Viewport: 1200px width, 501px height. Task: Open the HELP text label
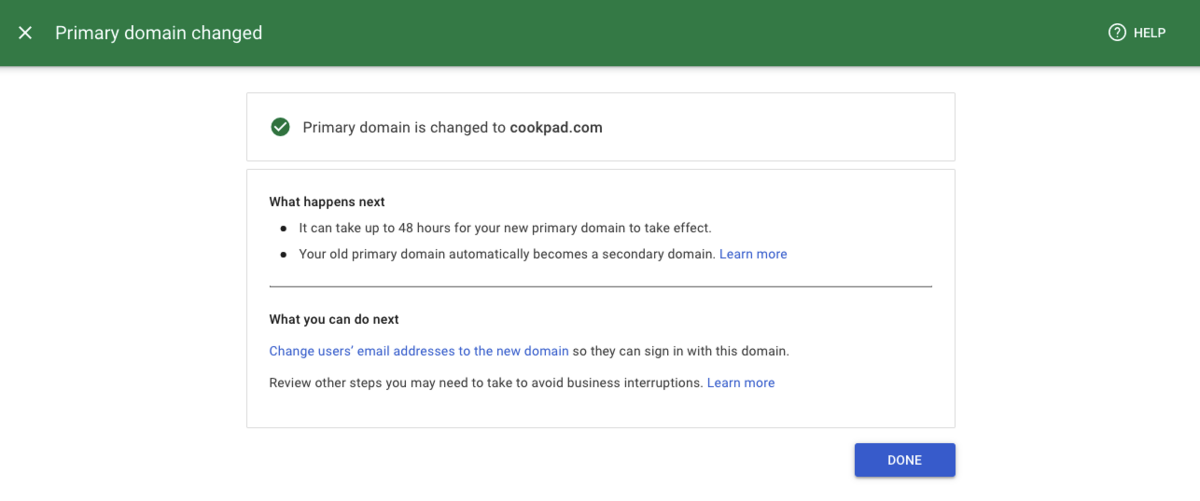click(1149, 33)
